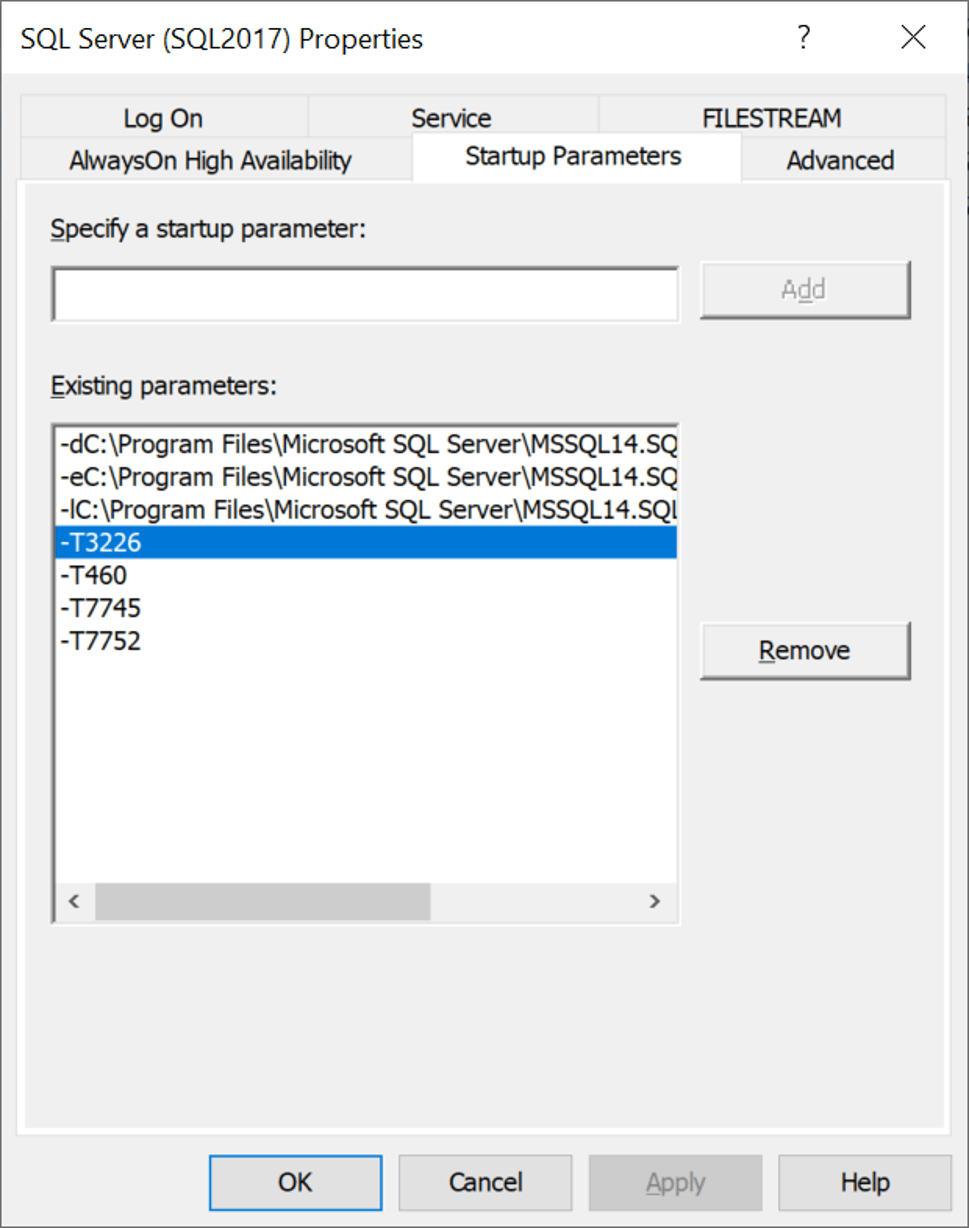Click the scrollbar's left arrow
Image resolution: width=969 pixels, height=1228 pixels.
pos(73,901)
